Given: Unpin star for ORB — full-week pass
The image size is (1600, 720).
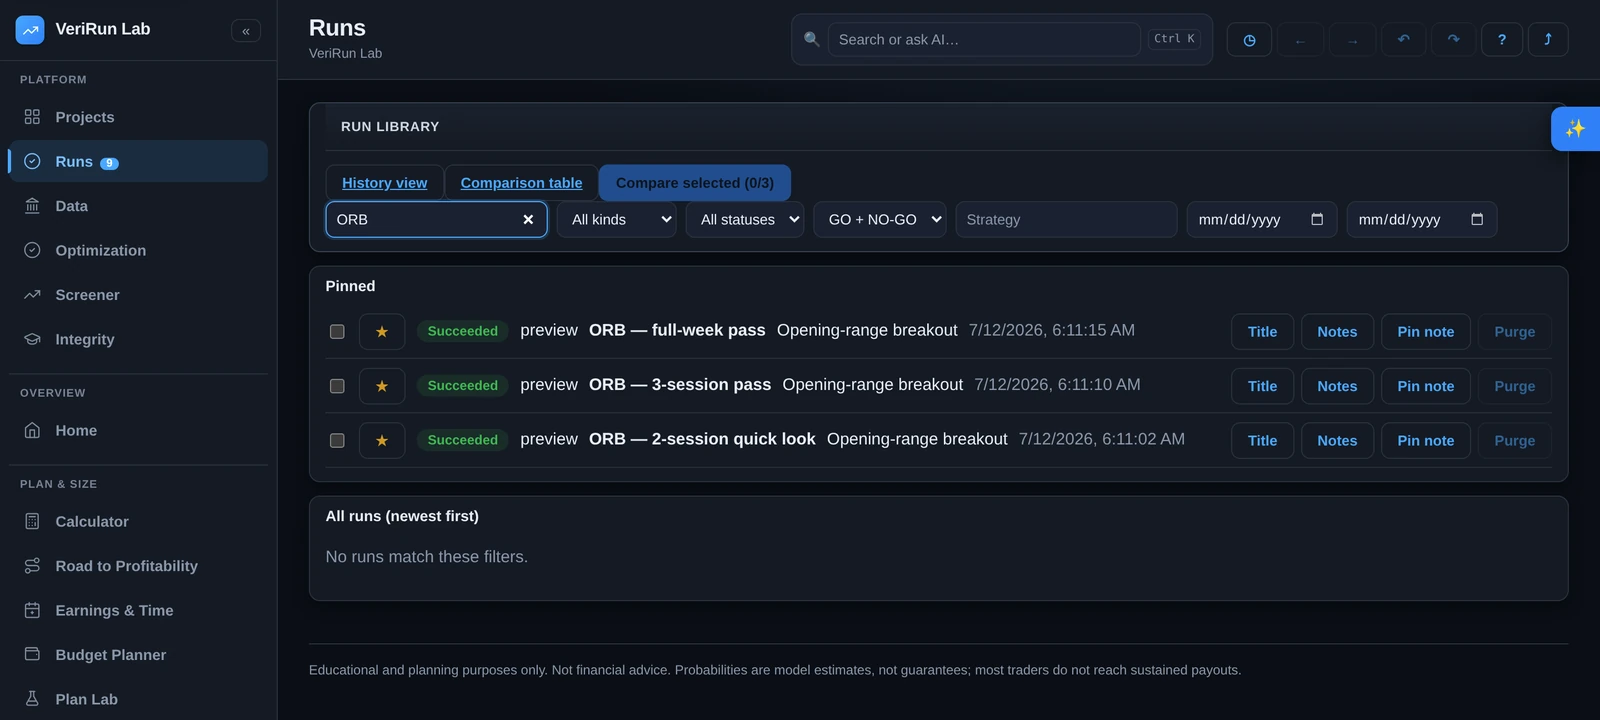Looking at the screenshot, I should coord(382,331).
